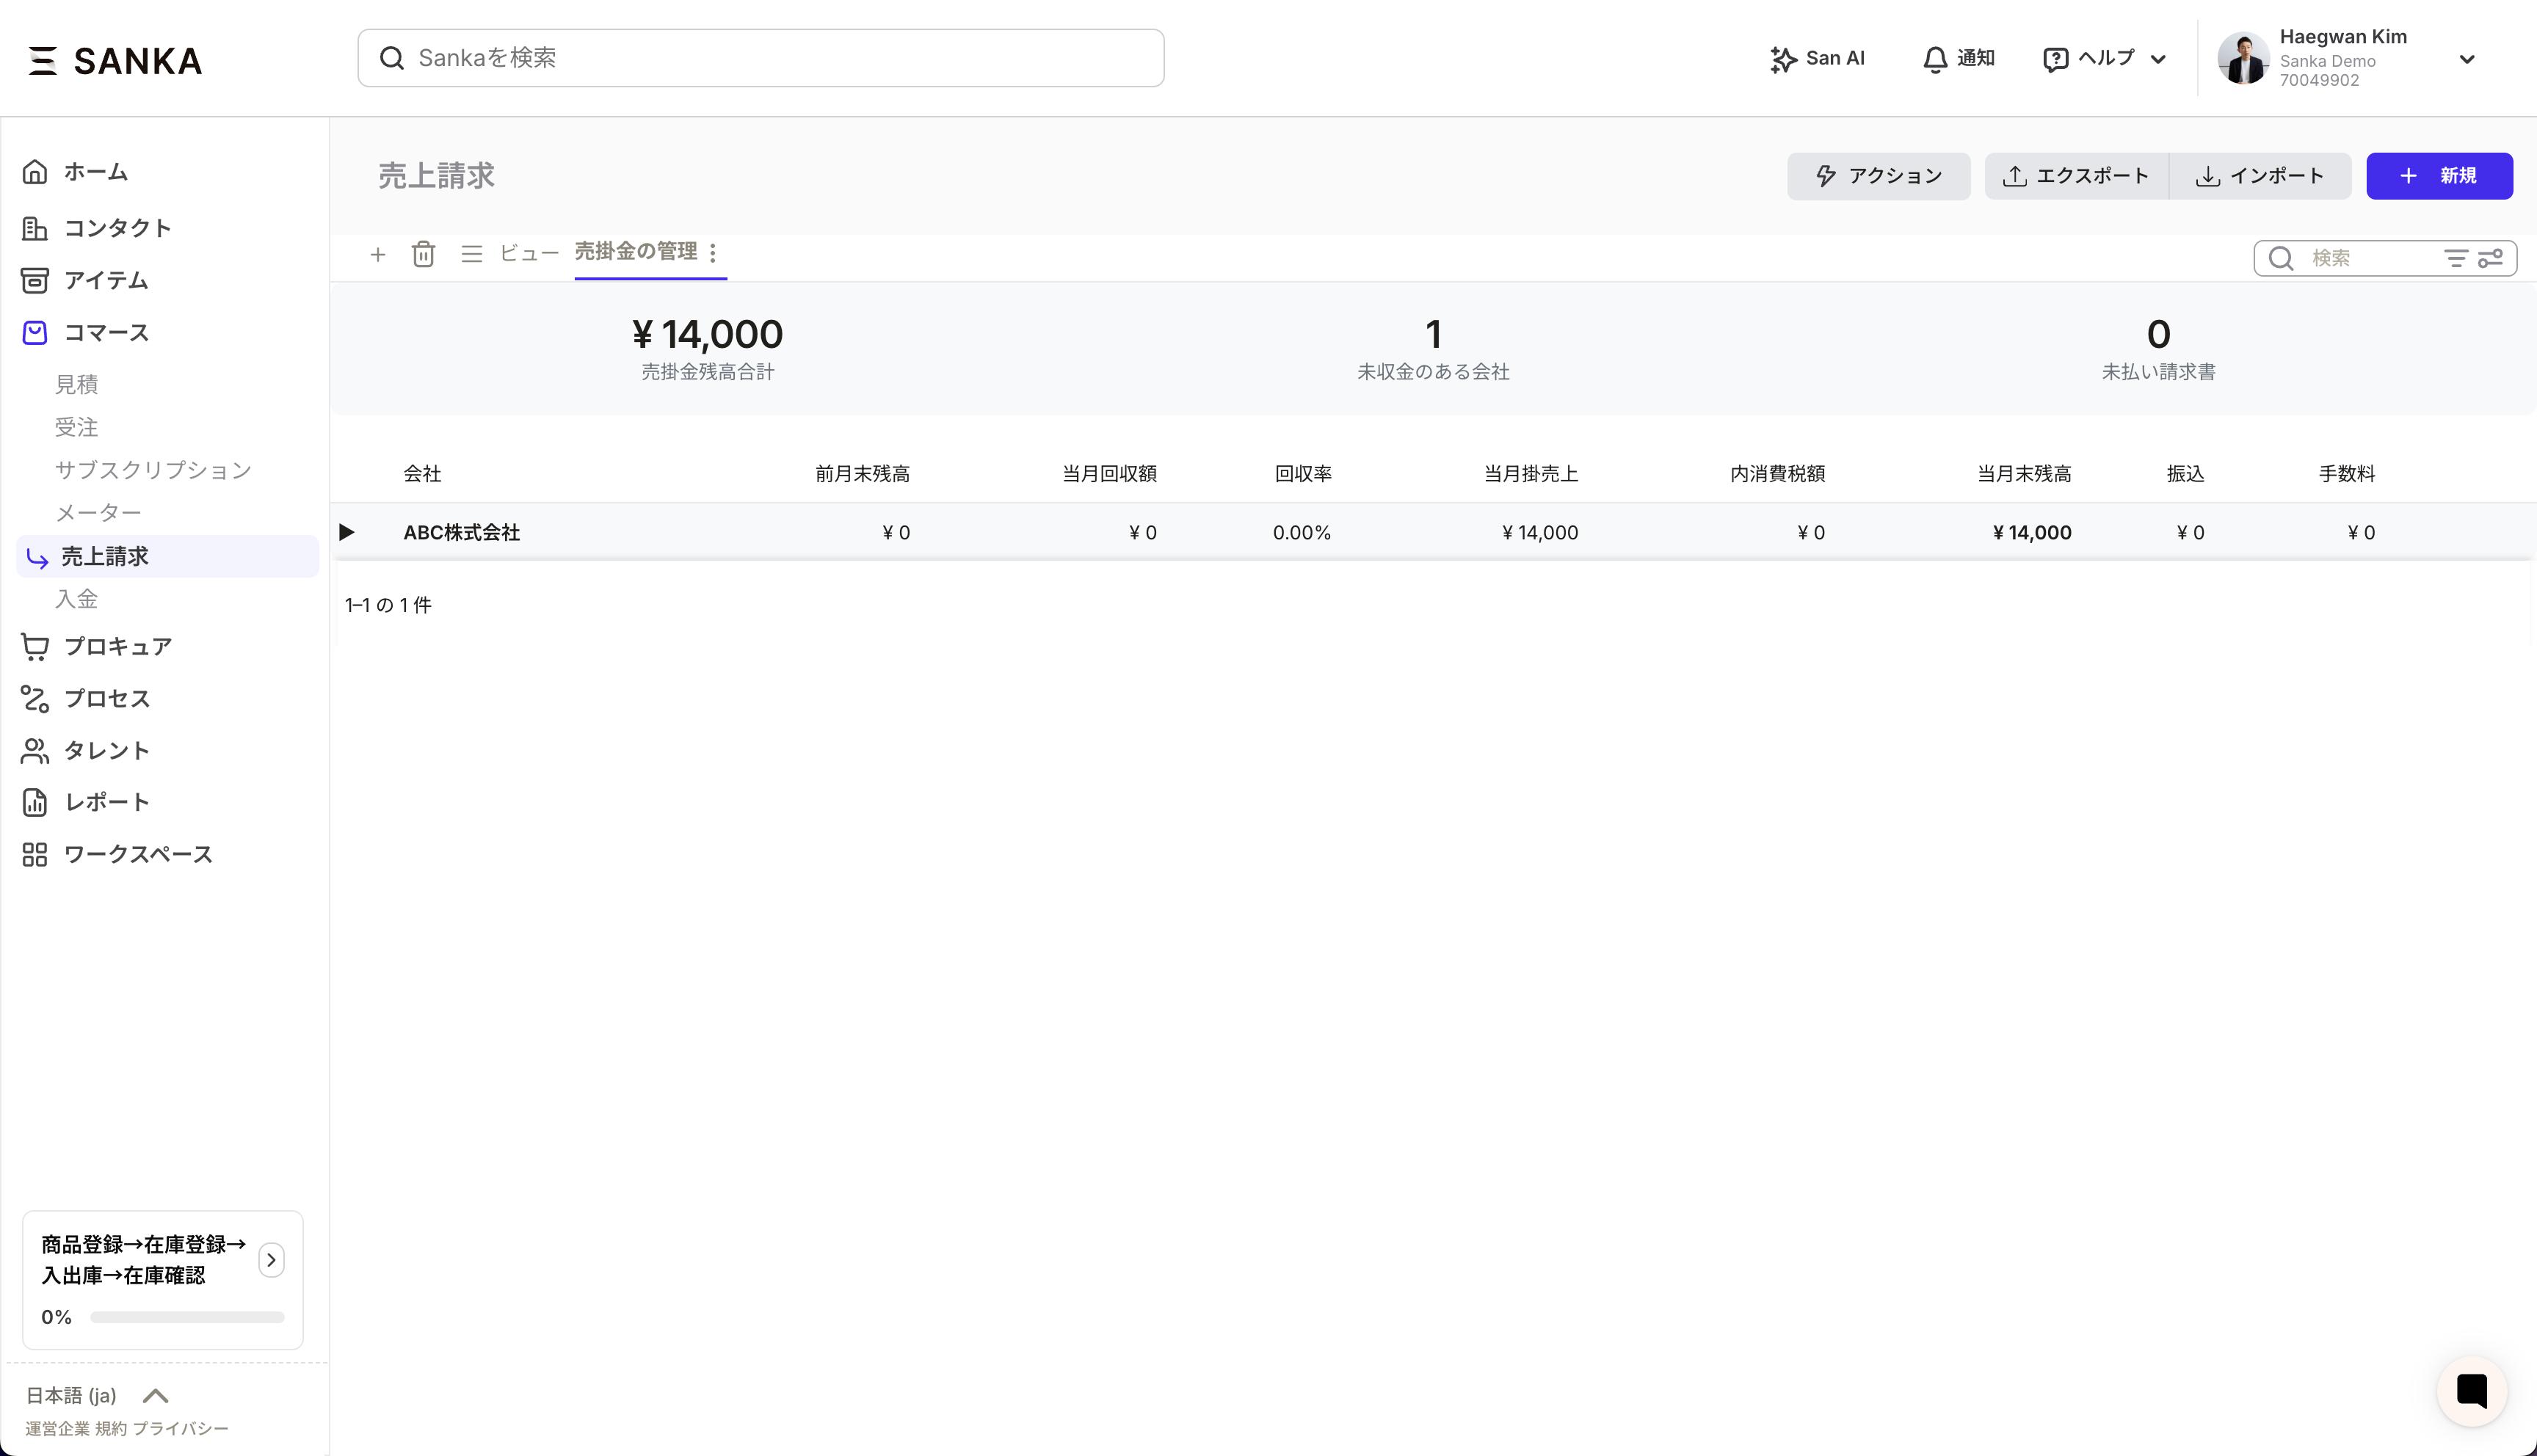Viewport: 2537px width, 1456px height.
Task: Click the エクスポート export button
Action: (x=2075, y=176)
